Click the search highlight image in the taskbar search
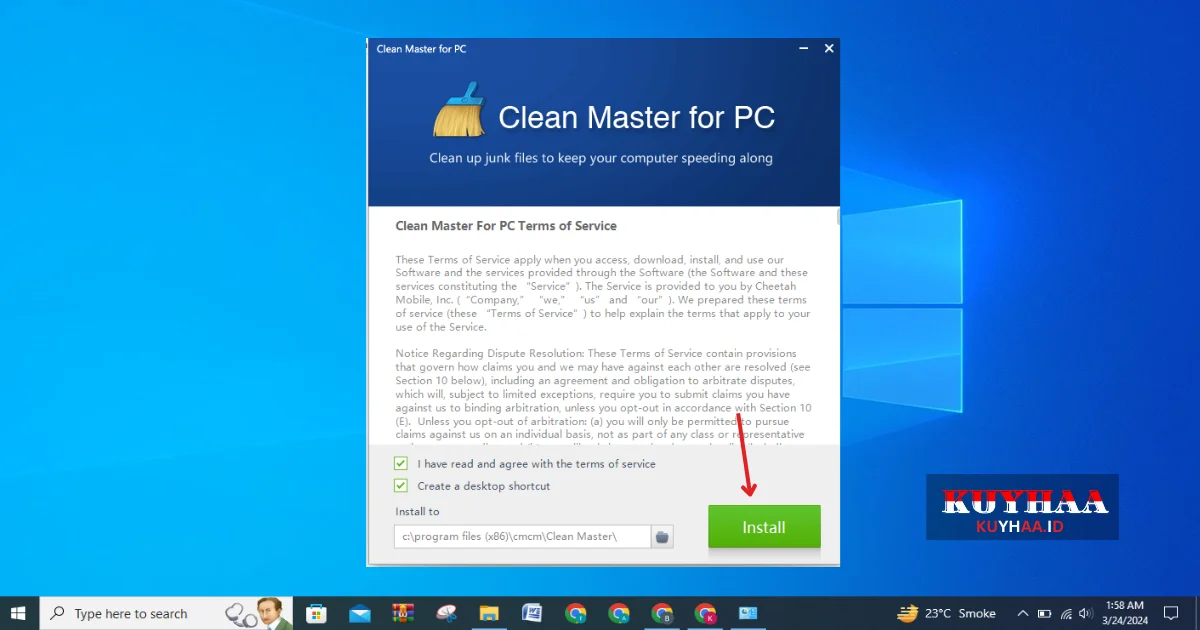Viewport: 1200px width, 630px height. coord(258,613)
